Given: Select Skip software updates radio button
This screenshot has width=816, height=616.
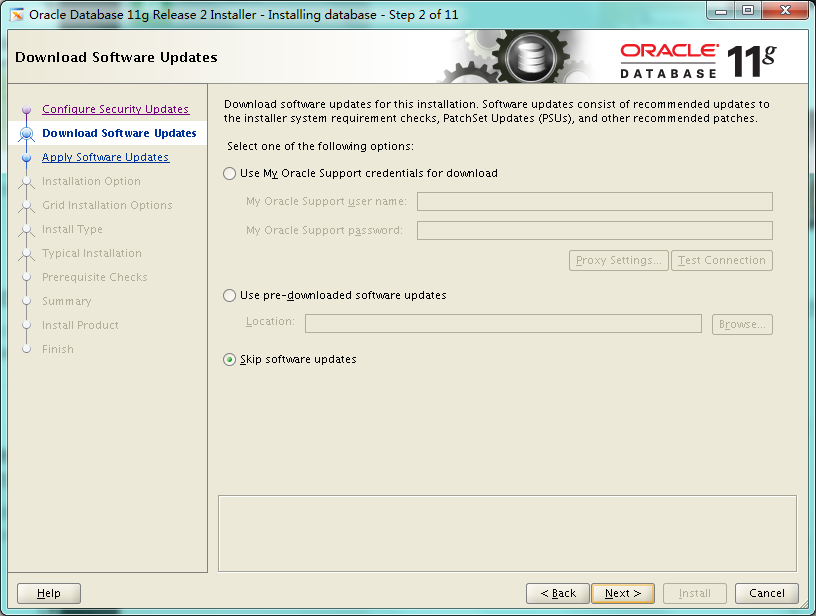Looking at the screenshot, I should pyautogui.click(x=230, y=360).
